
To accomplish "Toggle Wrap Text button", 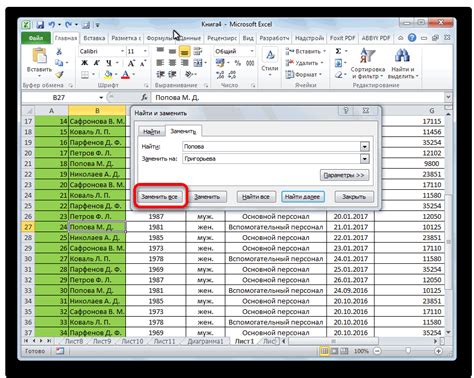I will point(198,51).
